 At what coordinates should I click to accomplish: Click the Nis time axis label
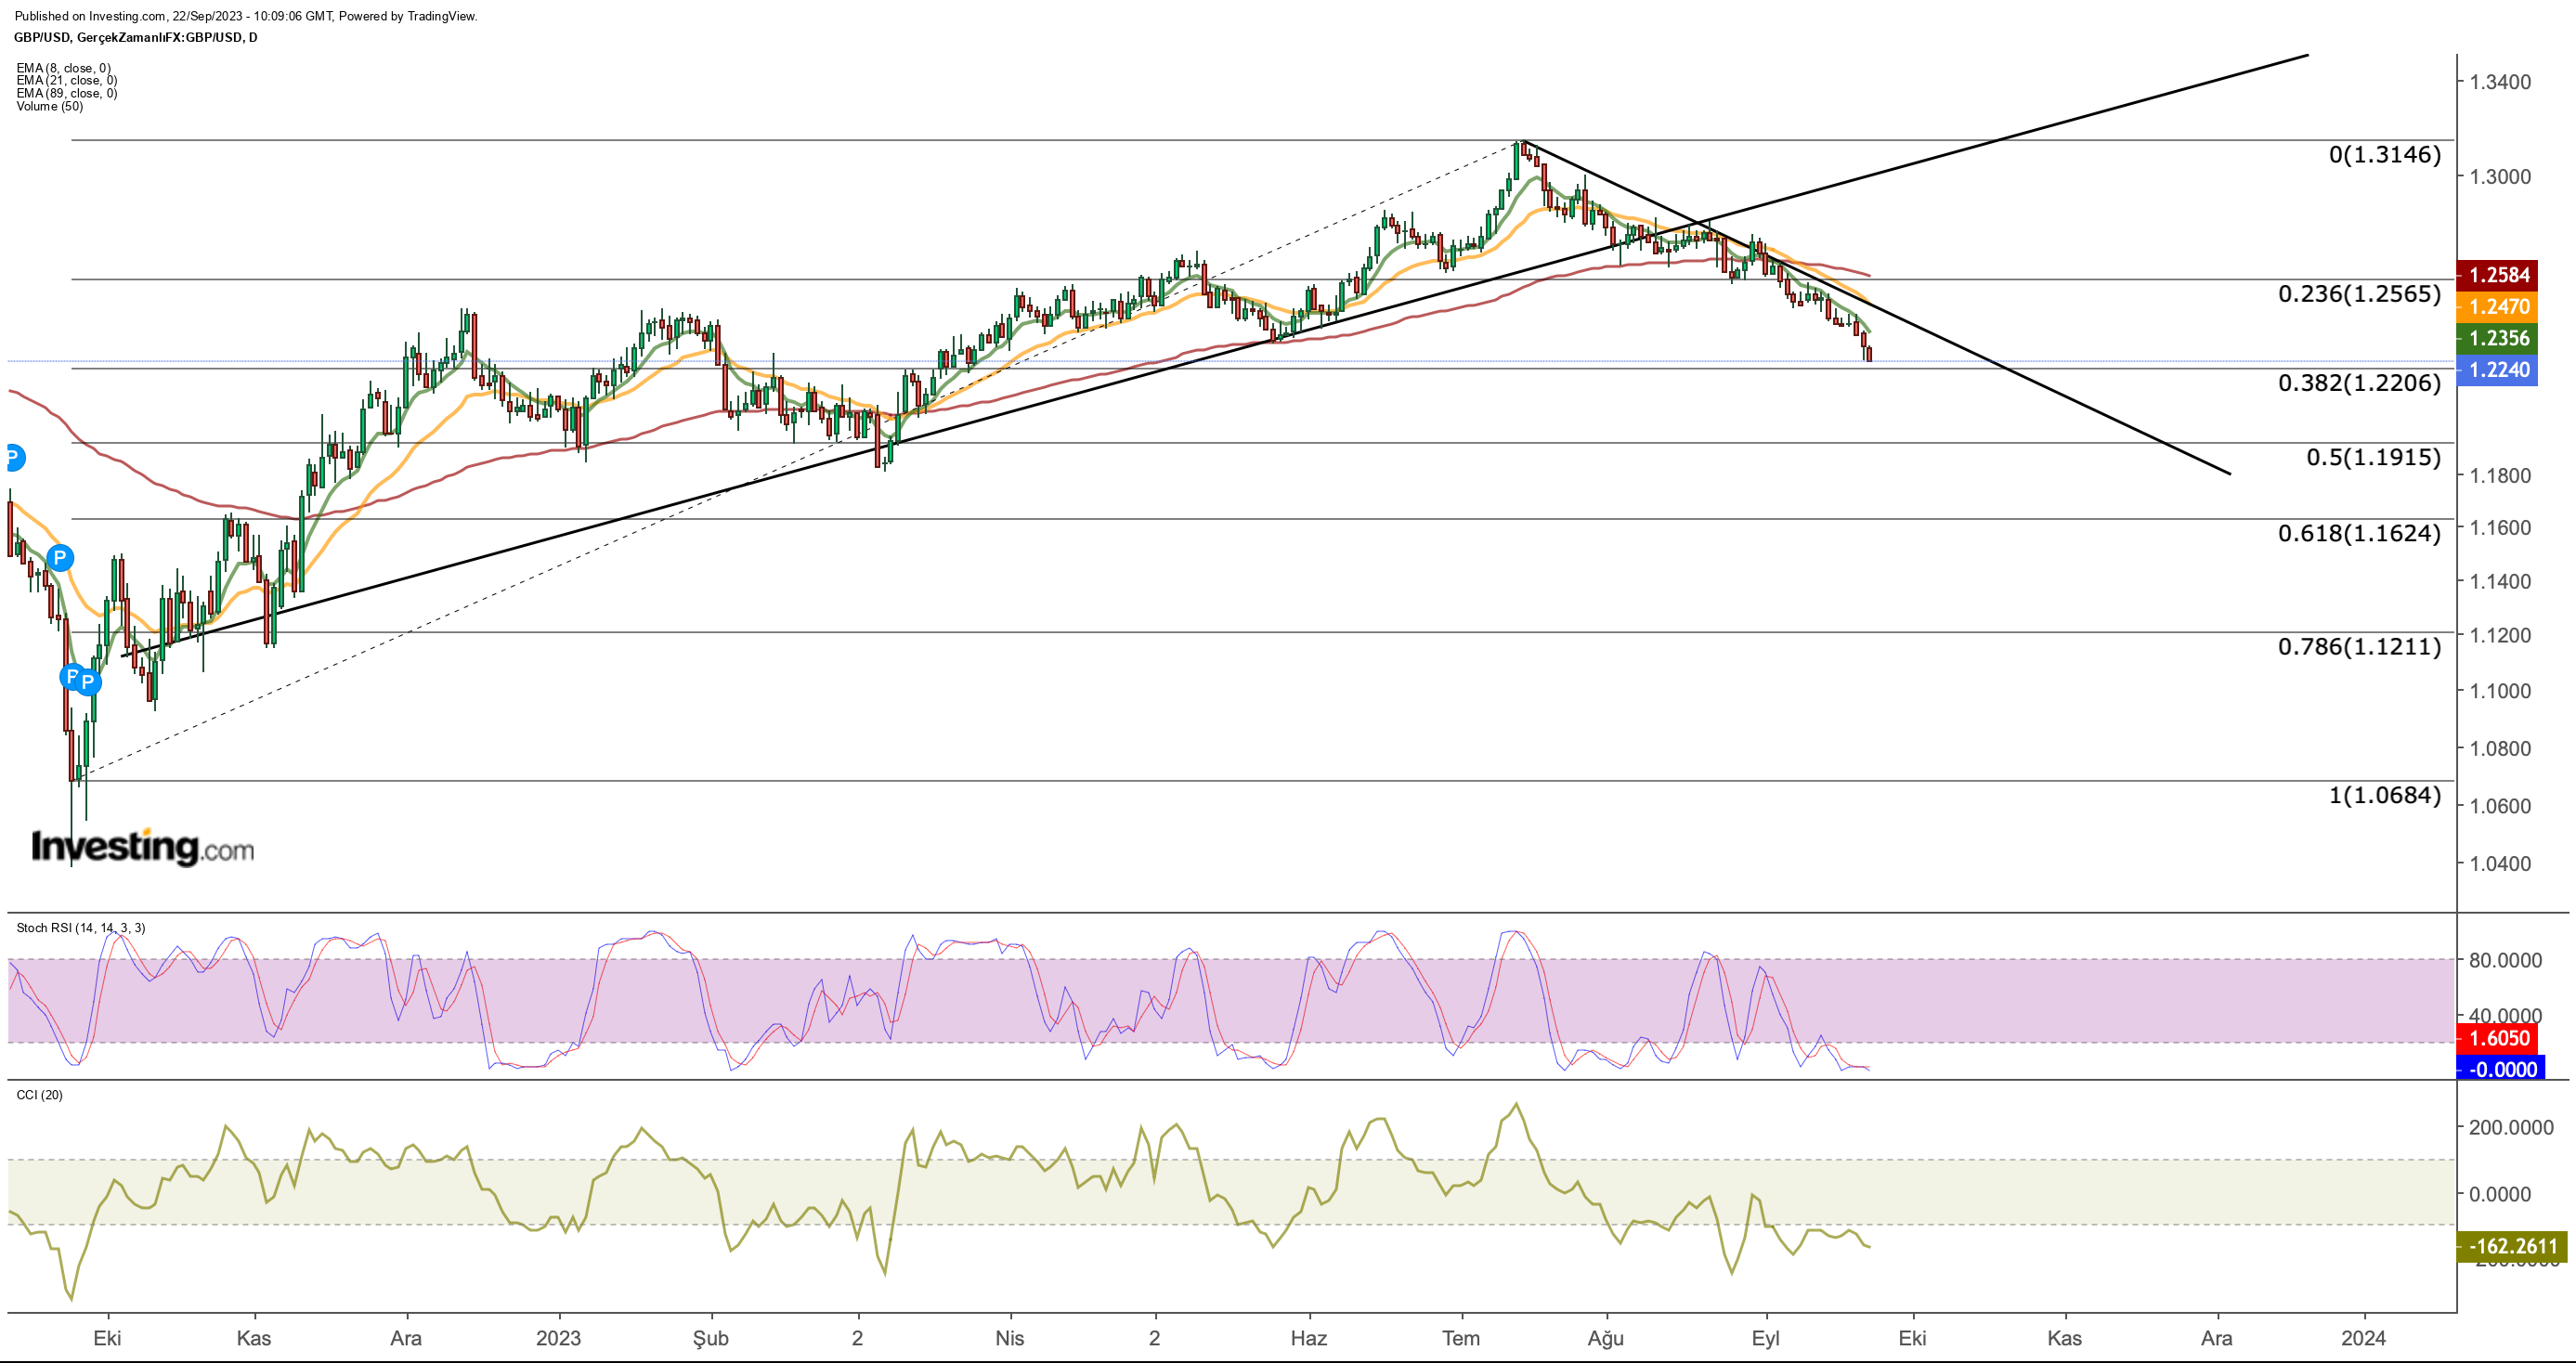click(x=1010, y=1339)
